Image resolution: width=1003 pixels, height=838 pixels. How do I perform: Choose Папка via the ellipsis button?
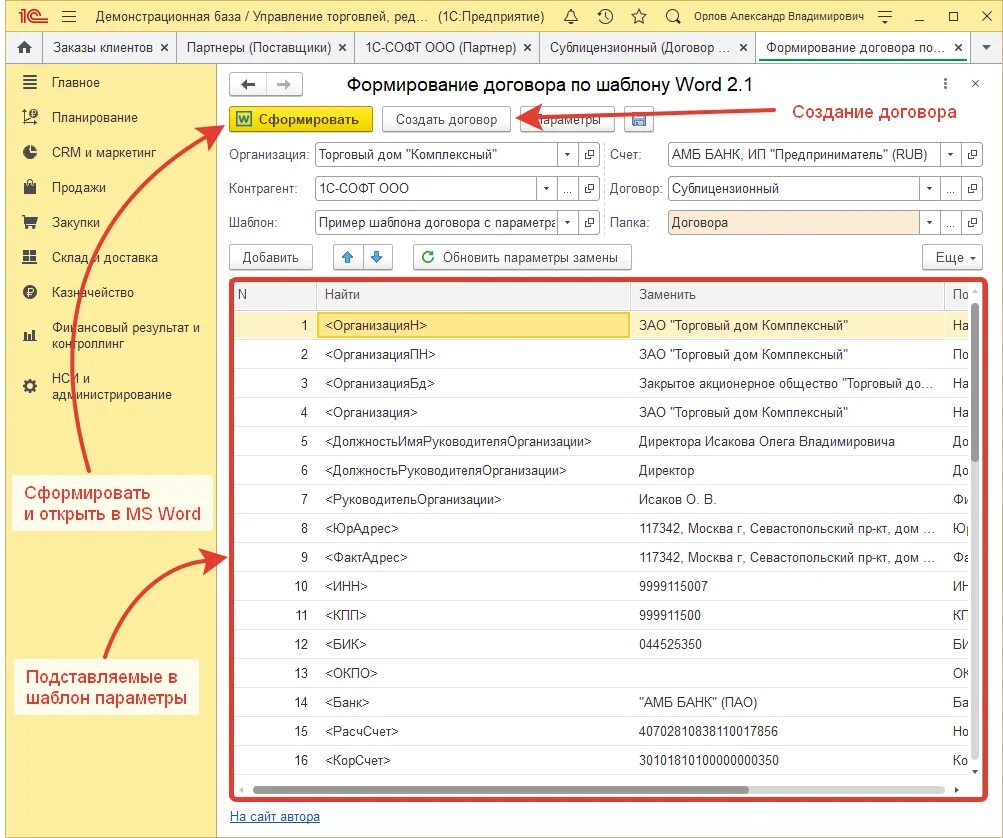click(951, 223)
